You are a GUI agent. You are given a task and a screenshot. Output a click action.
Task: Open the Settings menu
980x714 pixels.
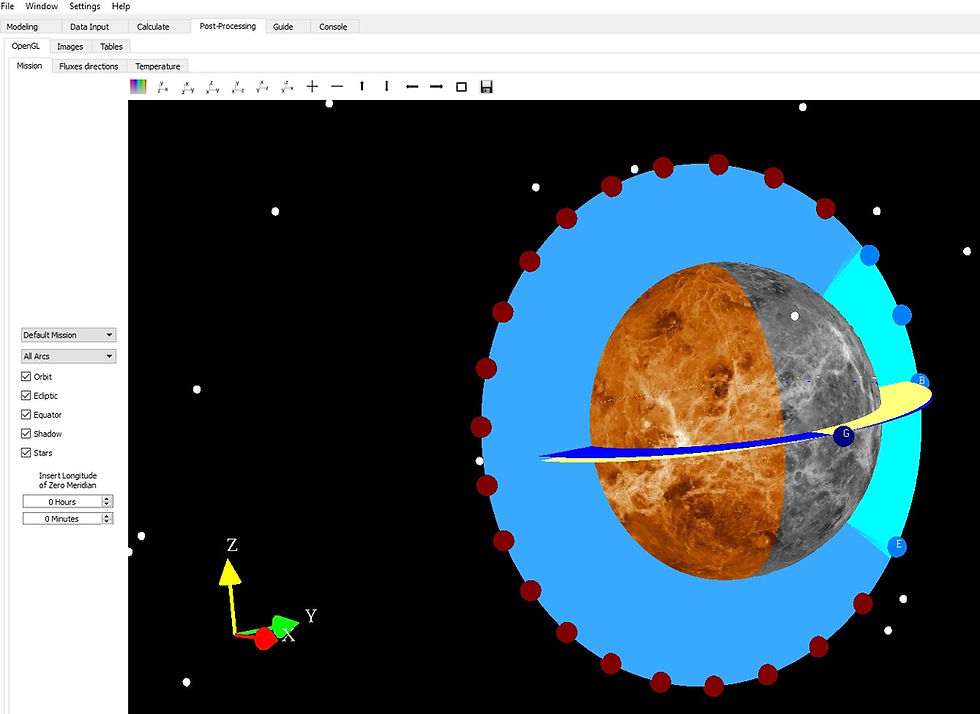pos(84,6)
